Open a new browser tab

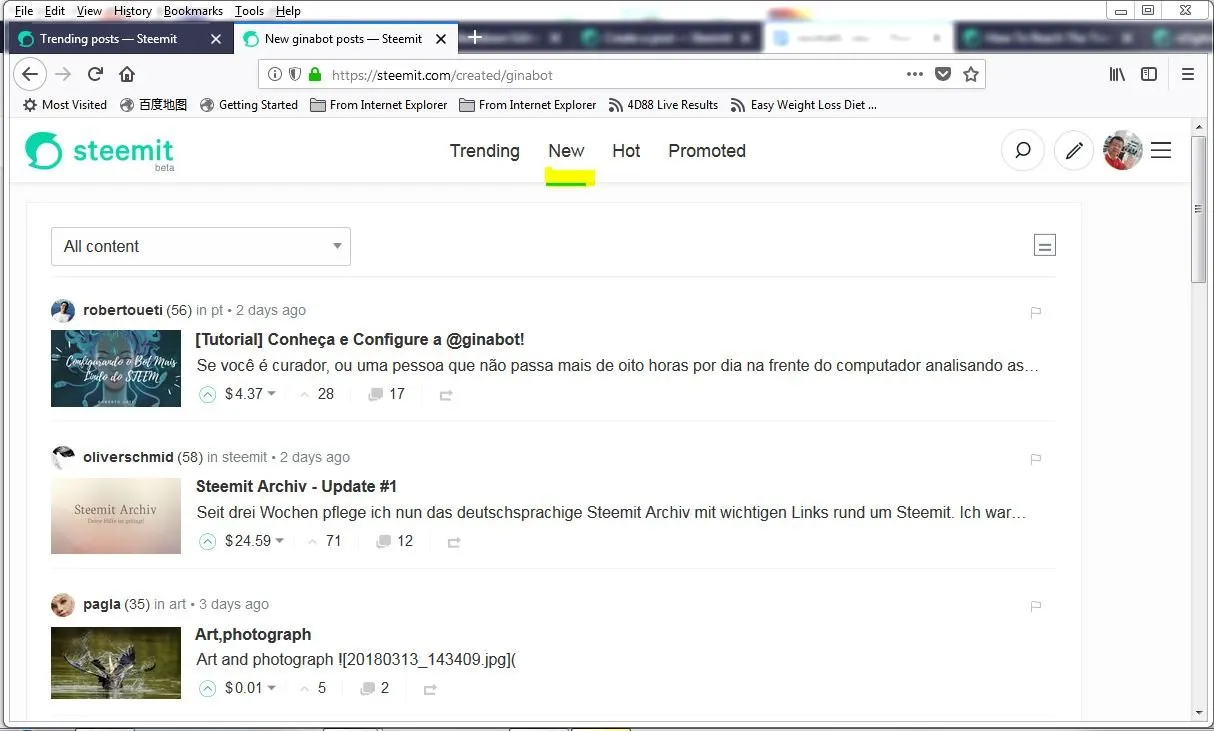[x=476, y=38]
